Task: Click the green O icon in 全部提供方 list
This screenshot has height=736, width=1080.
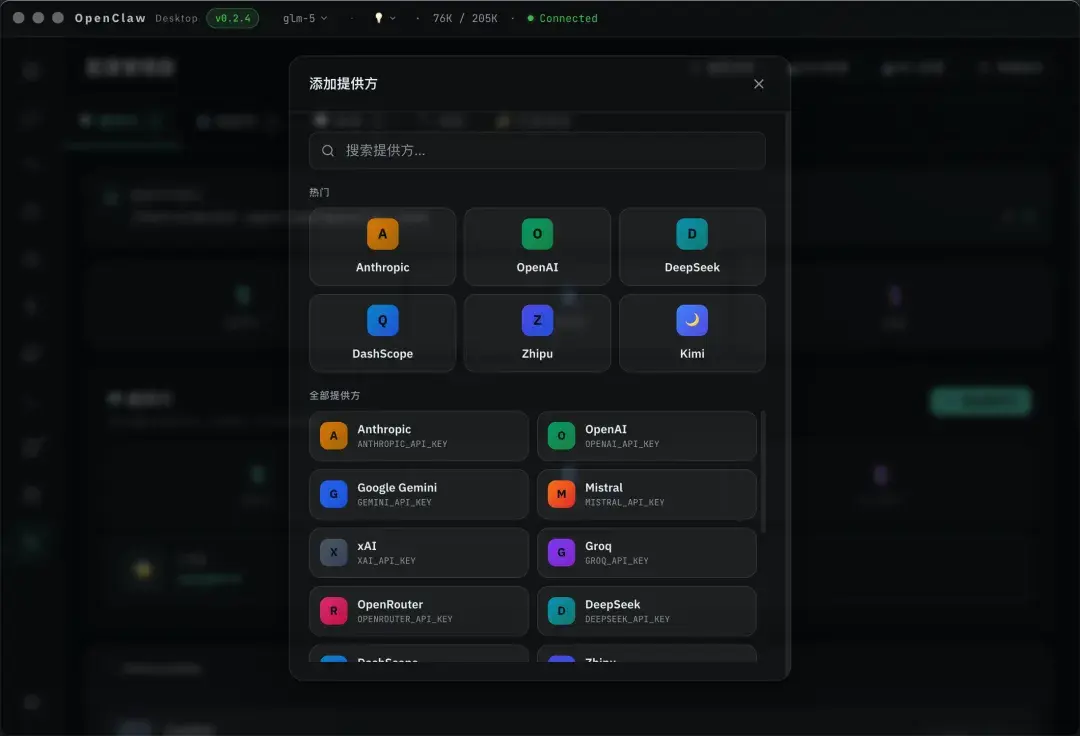Action: (x=561, y=436)
